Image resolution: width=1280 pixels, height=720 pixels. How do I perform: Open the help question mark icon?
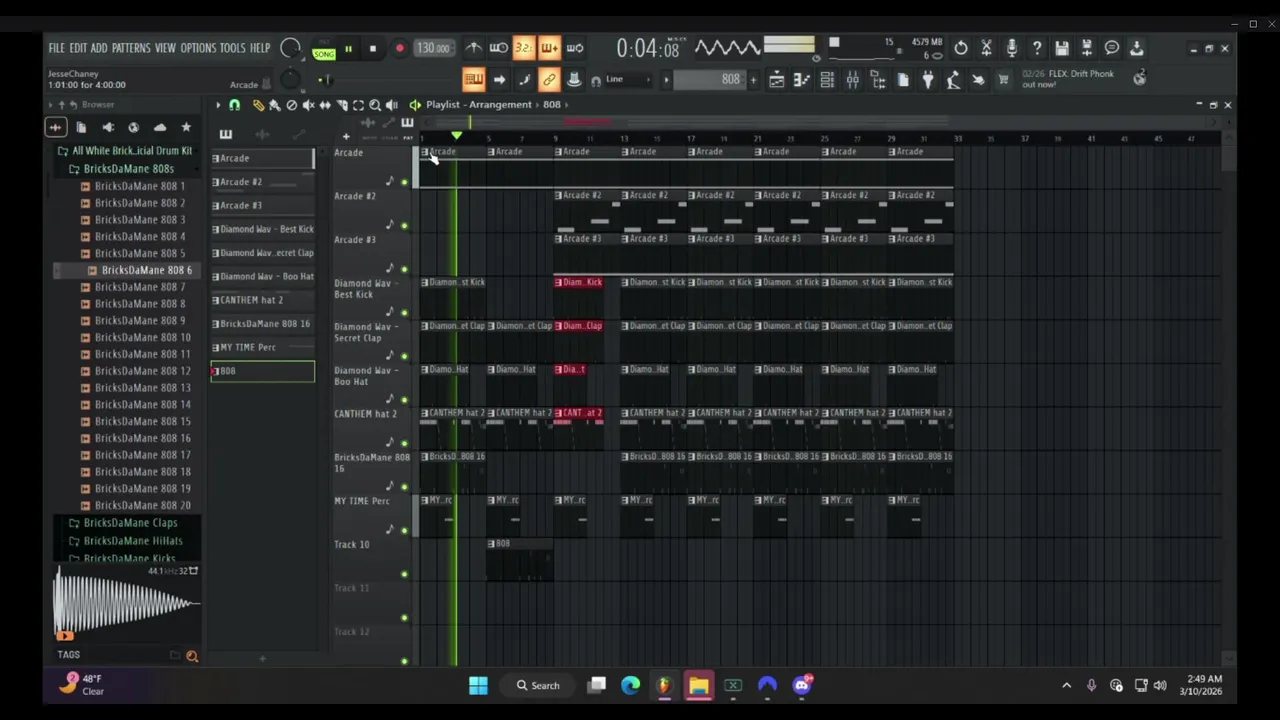click(1036, 48)
